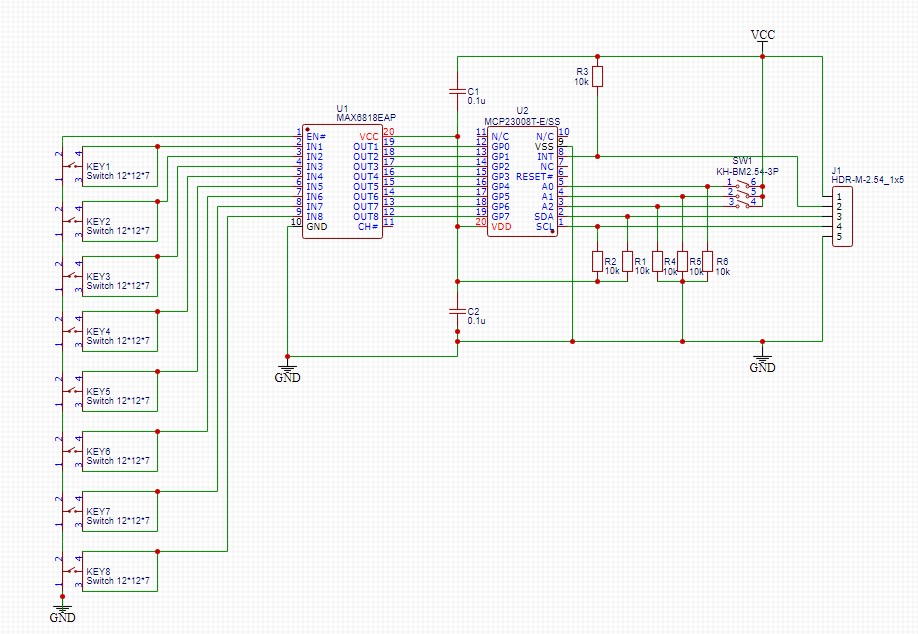
Task: Click the SW1 designator label
Action: click(742, 160)
